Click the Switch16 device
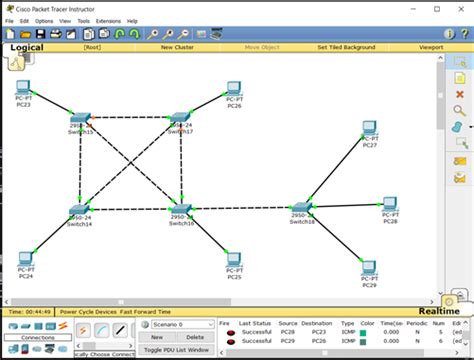474x360 pixels. click(x=181, y=209)
